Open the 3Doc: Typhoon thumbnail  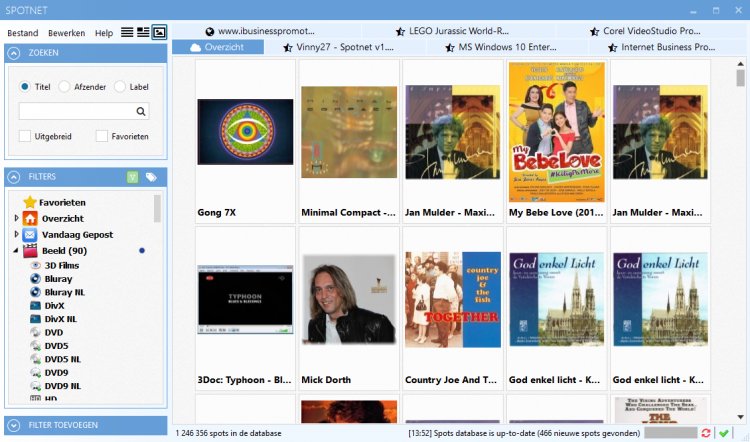coord(245,299)
